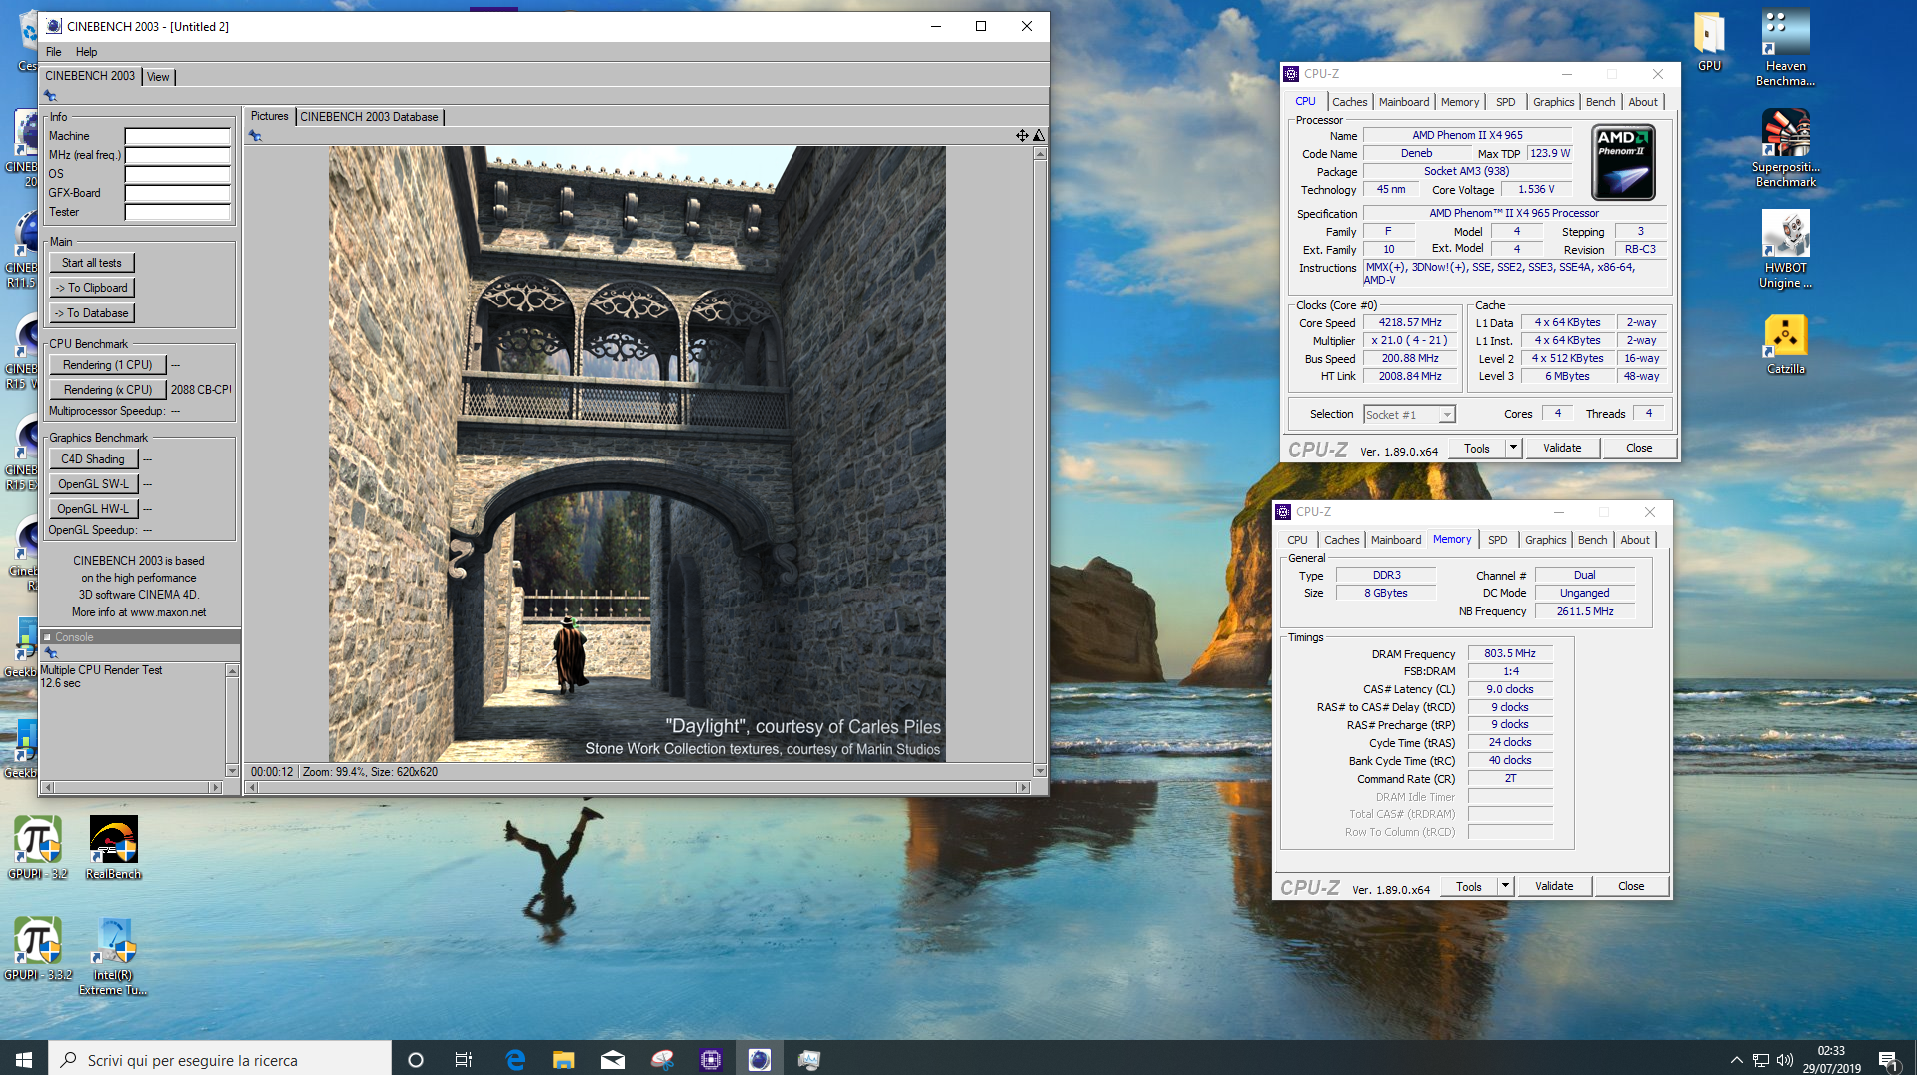Click the Windows search box
This screenshot has width=1917, height=1075.
point(220,1060)
